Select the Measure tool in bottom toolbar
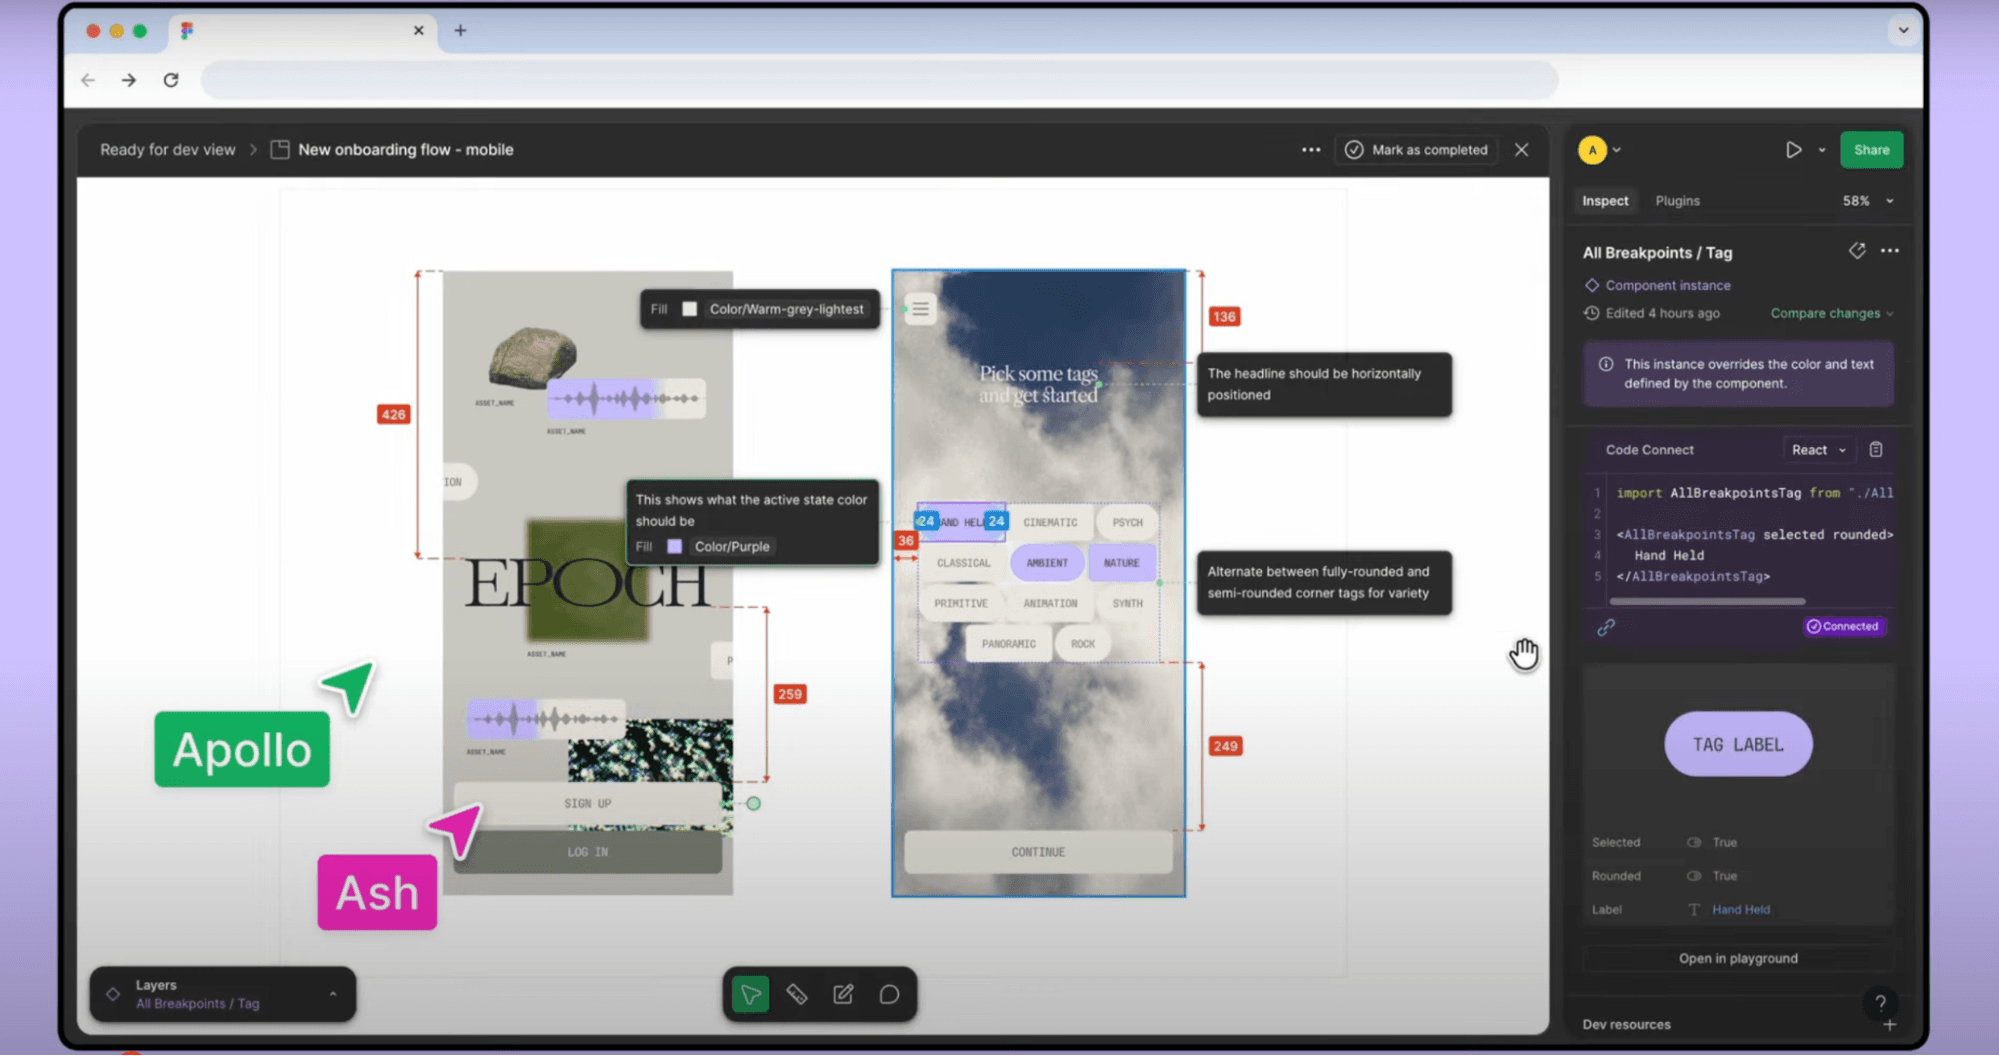 pos(797,994)
